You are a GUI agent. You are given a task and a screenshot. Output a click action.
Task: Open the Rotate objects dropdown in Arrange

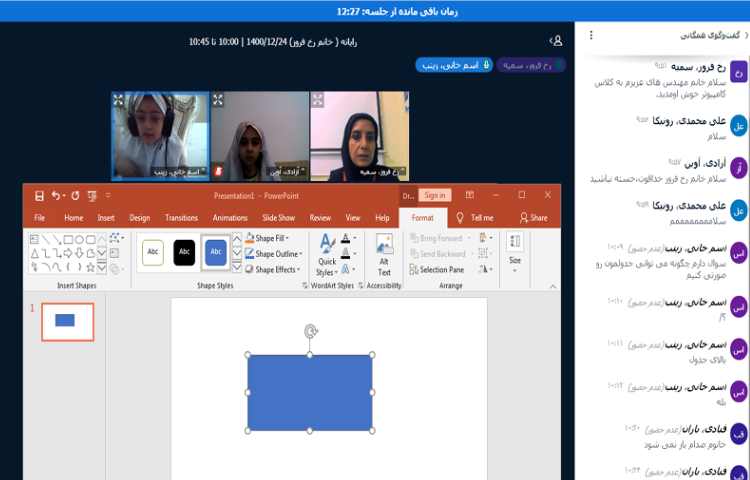[485, 270]
